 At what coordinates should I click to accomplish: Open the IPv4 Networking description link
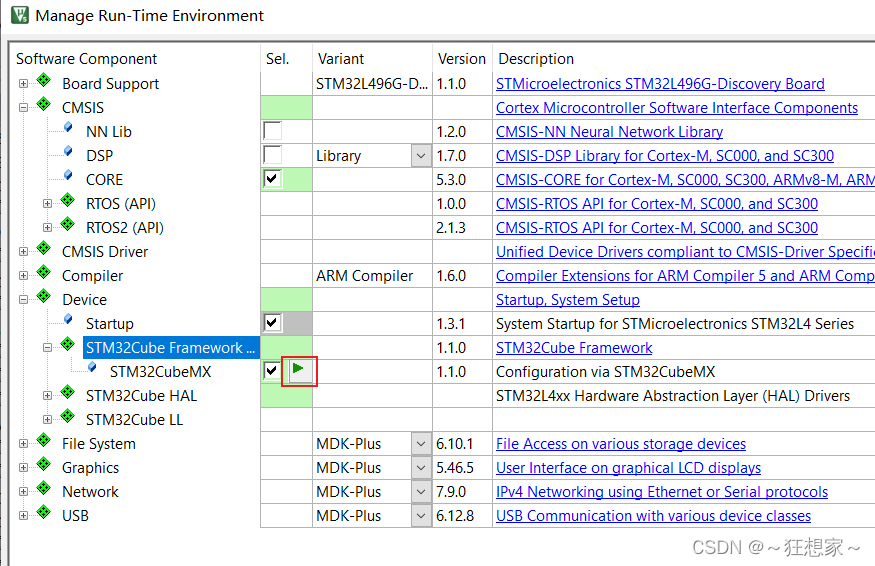[662, 492]
